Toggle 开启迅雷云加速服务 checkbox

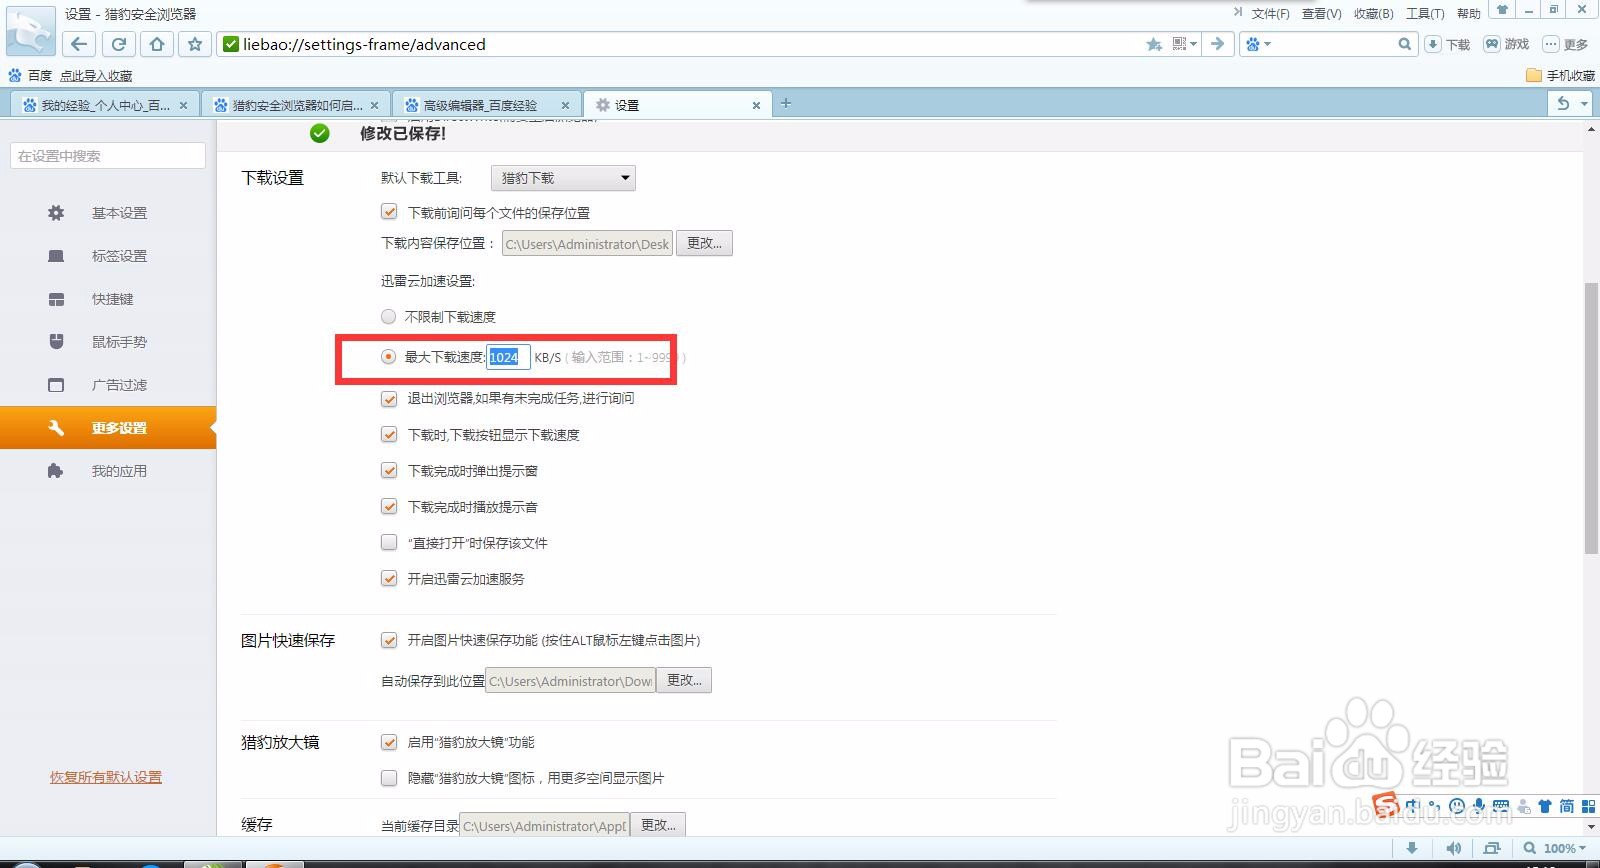pyautogui.click(x=389, y=579)
